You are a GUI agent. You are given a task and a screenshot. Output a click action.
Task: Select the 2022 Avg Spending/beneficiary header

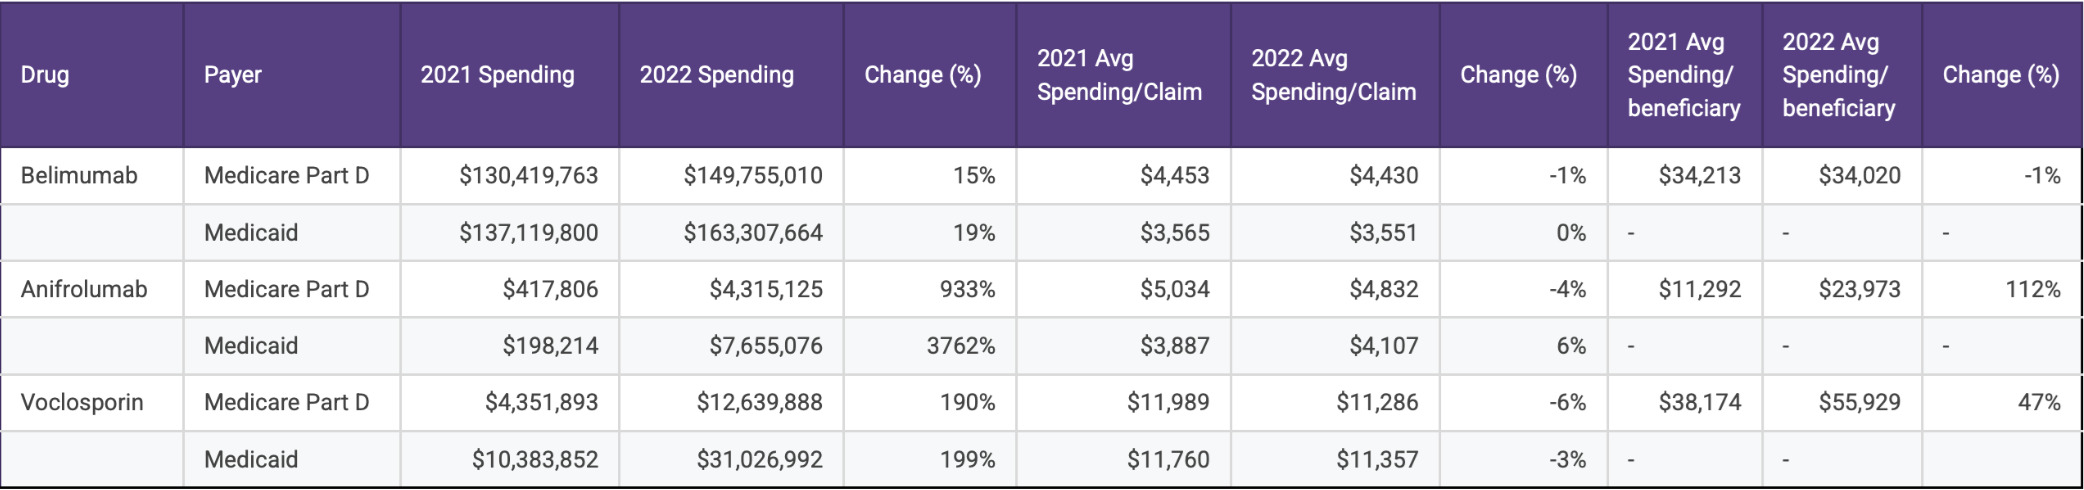coord(1838,75)
